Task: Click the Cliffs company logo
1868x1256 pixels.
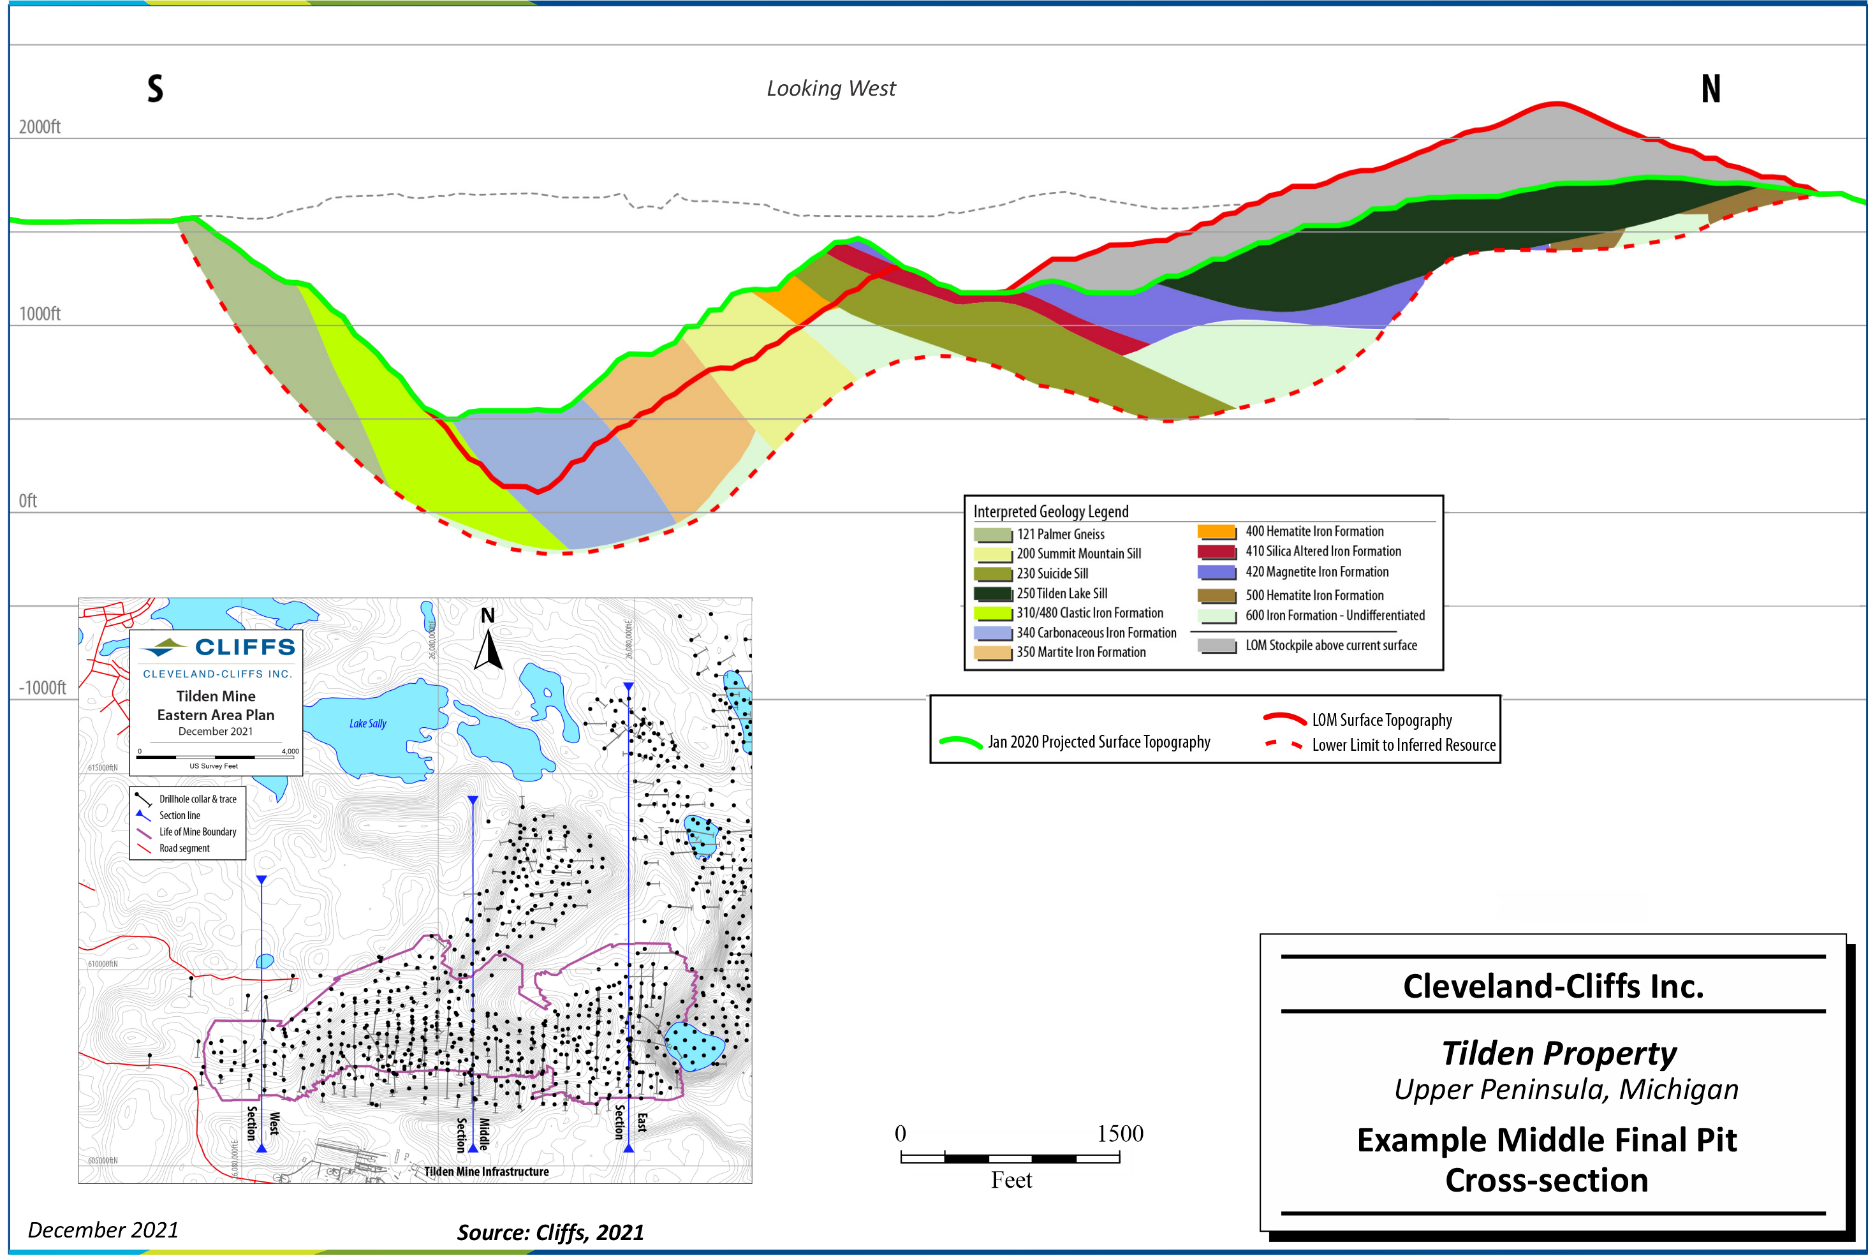Action: 219,647
